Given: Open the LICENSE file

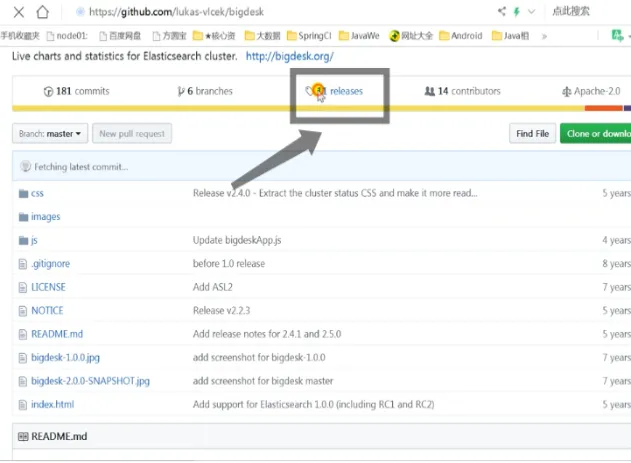Looking at the screenshot, I should (48, 287).
